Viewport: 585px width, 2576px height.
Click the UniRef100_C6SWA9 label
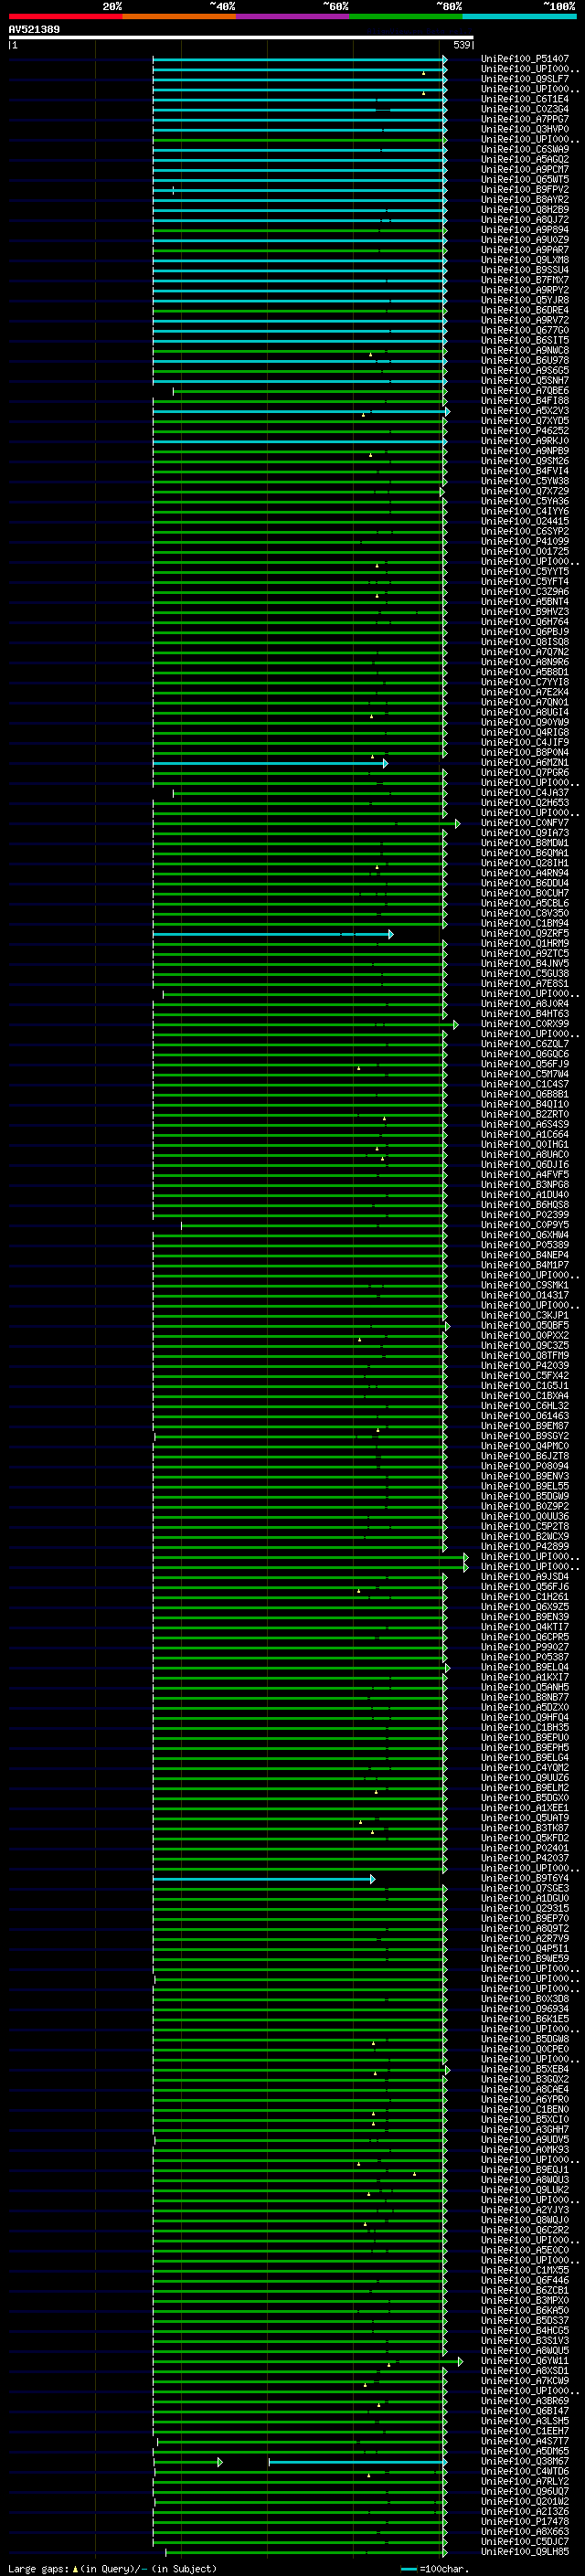point(525,149)
